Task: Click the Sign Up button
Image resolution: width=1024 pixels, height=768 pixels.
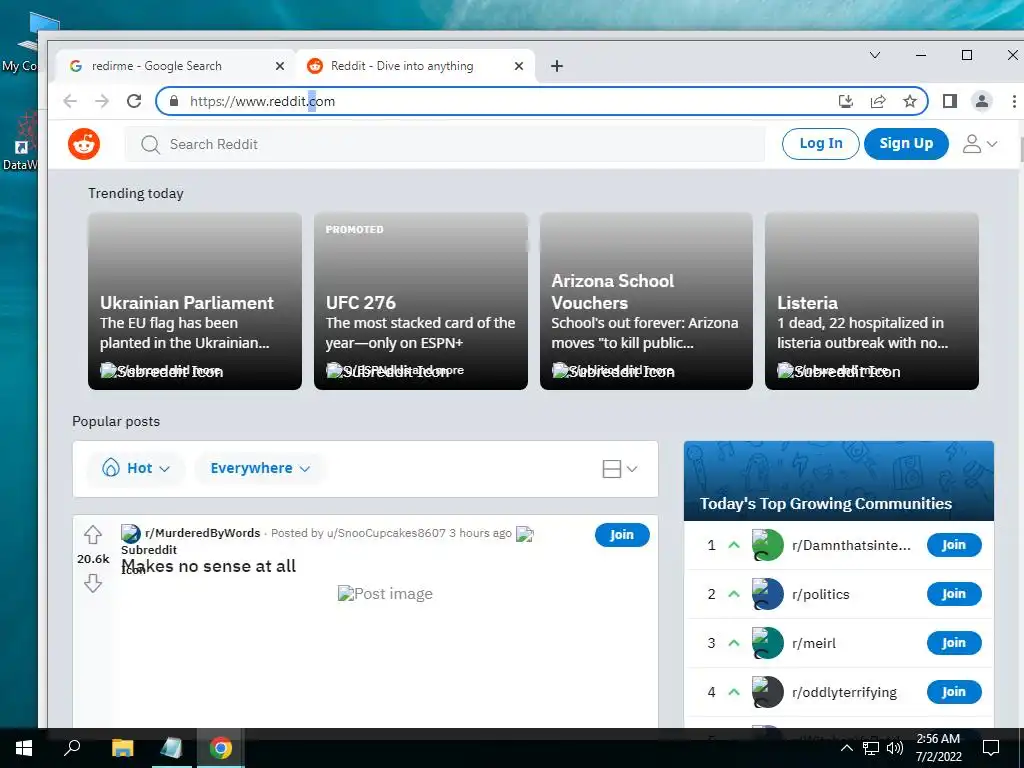Action: 906,144
